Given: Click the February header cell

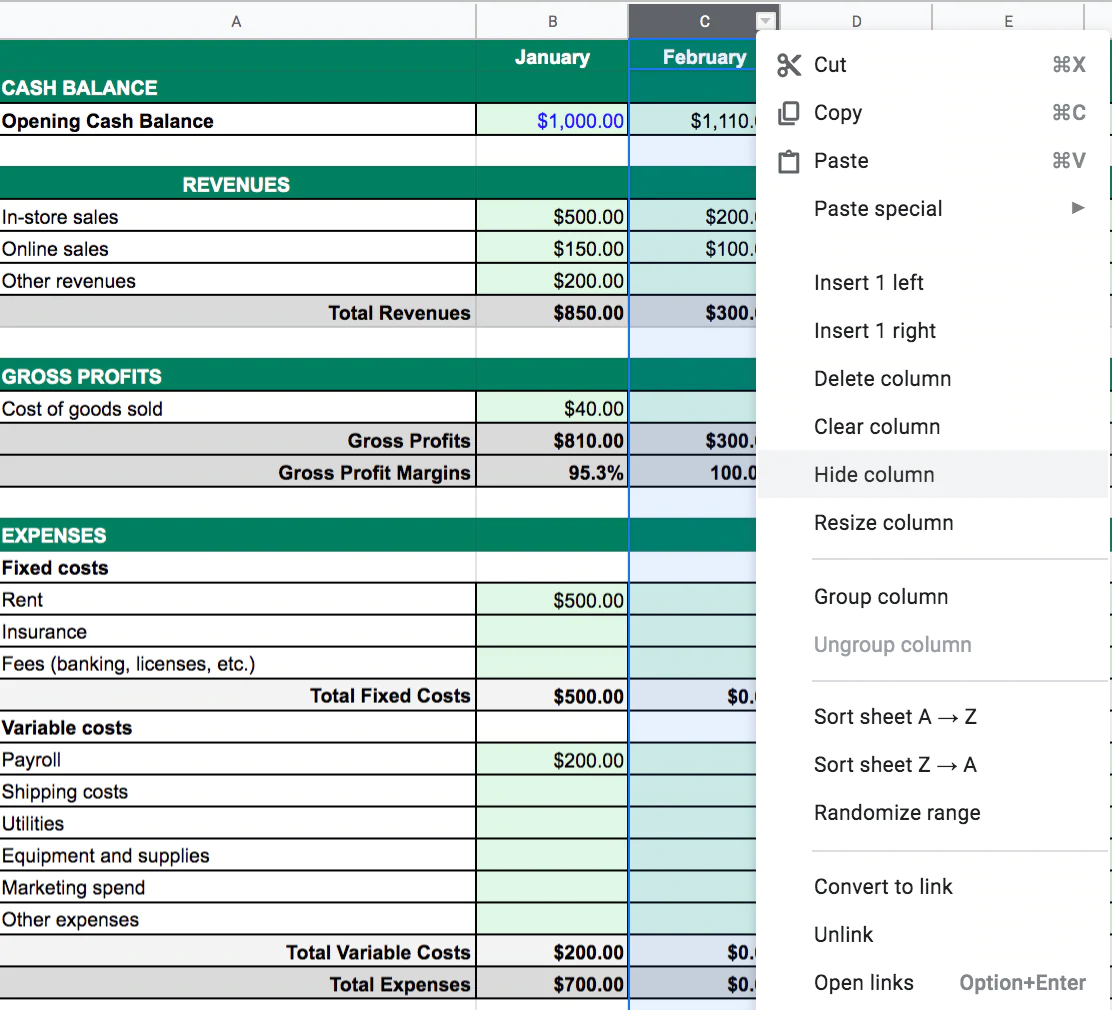Looking at the screenshot, I should tap(693, 56).
